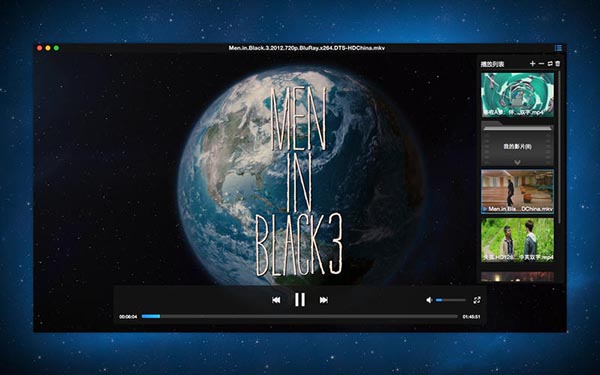The width and height of the screenshot is (600, 375).
Task: Click the window title filename
Action: (307, 48)
